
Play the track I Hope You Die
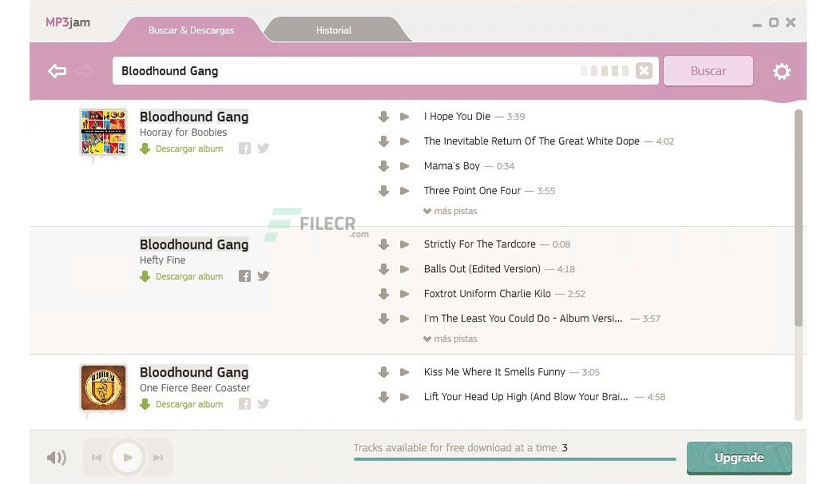405,116
